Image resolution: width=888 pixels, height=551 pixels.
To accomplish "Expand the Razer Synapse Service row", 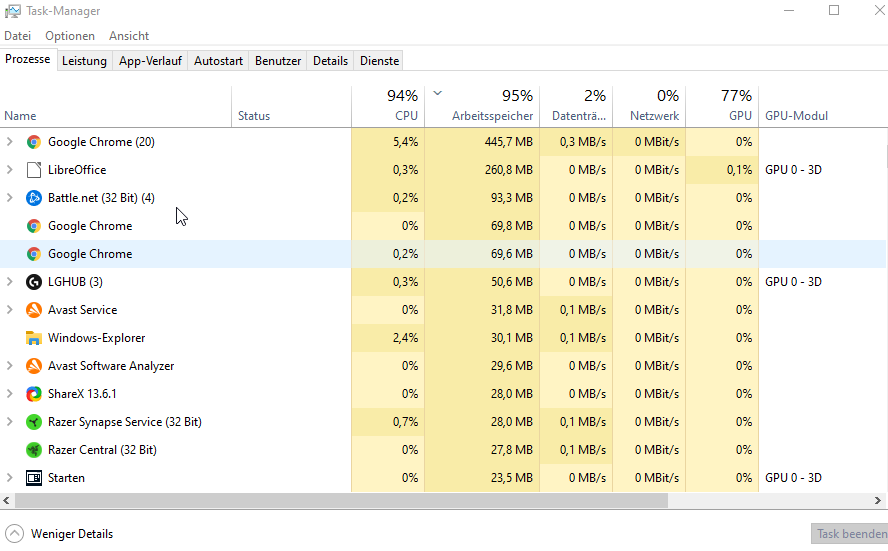I will click(10, 422).
